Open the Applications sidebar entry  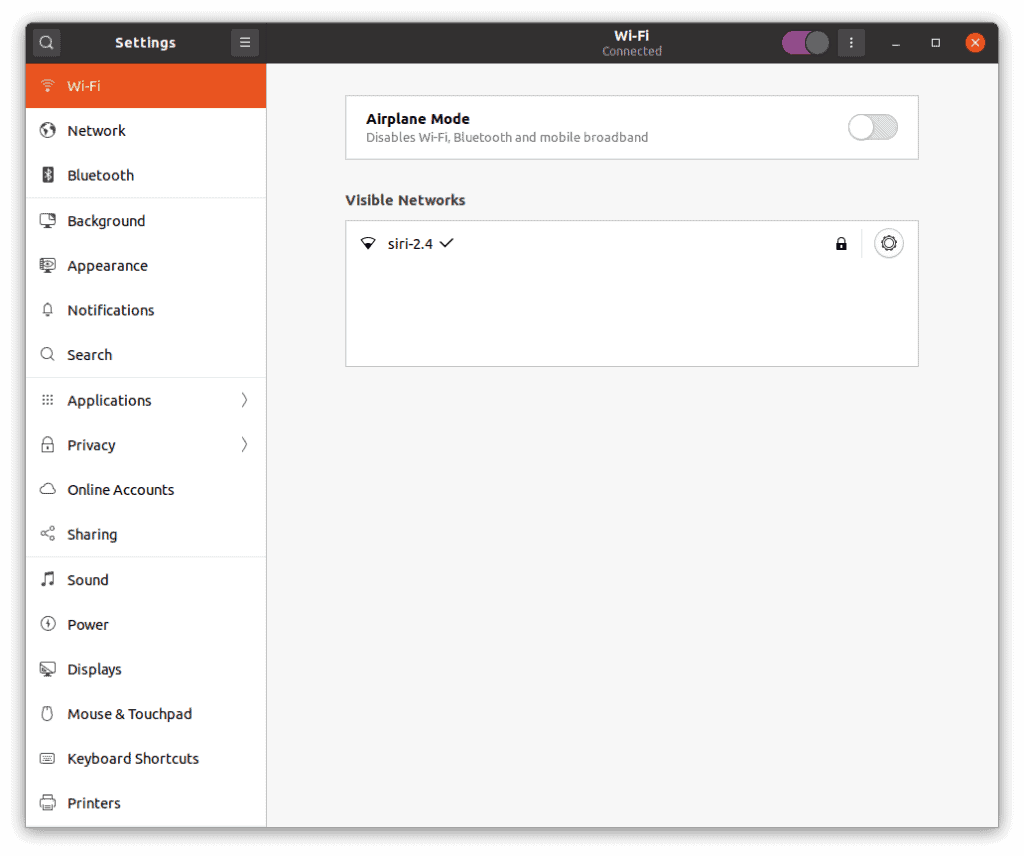(146, 400)
